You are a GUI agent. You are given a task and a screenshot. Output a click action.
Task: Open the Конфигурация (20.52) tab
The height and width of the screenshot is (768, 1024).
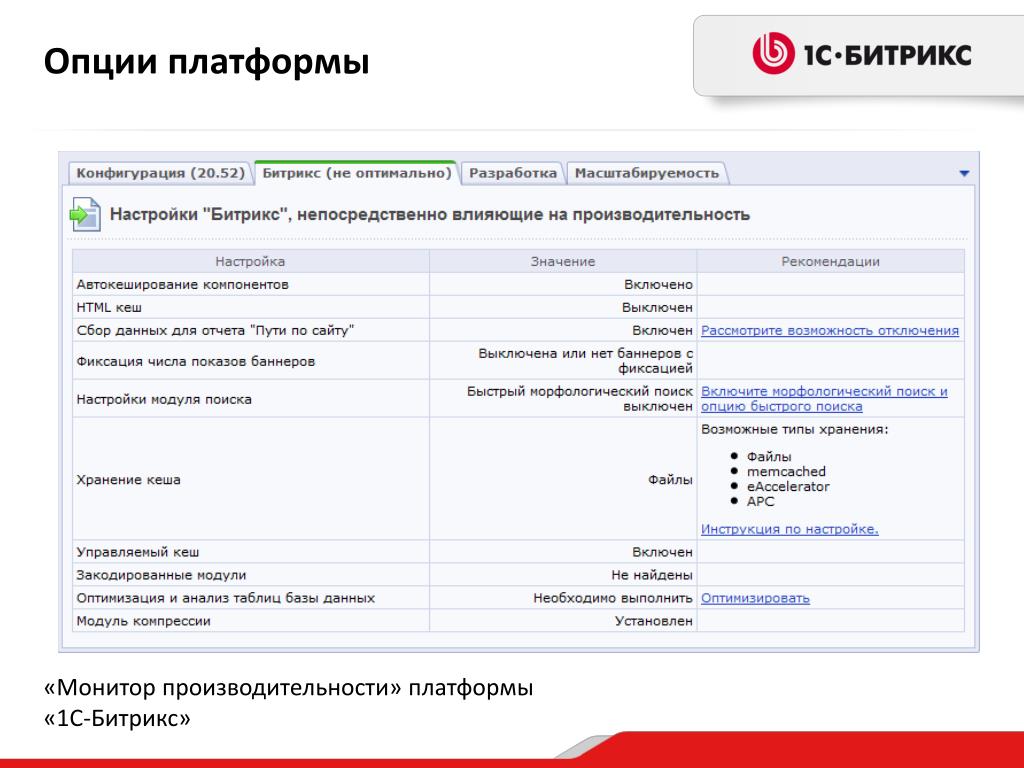[x=160, y=173]
